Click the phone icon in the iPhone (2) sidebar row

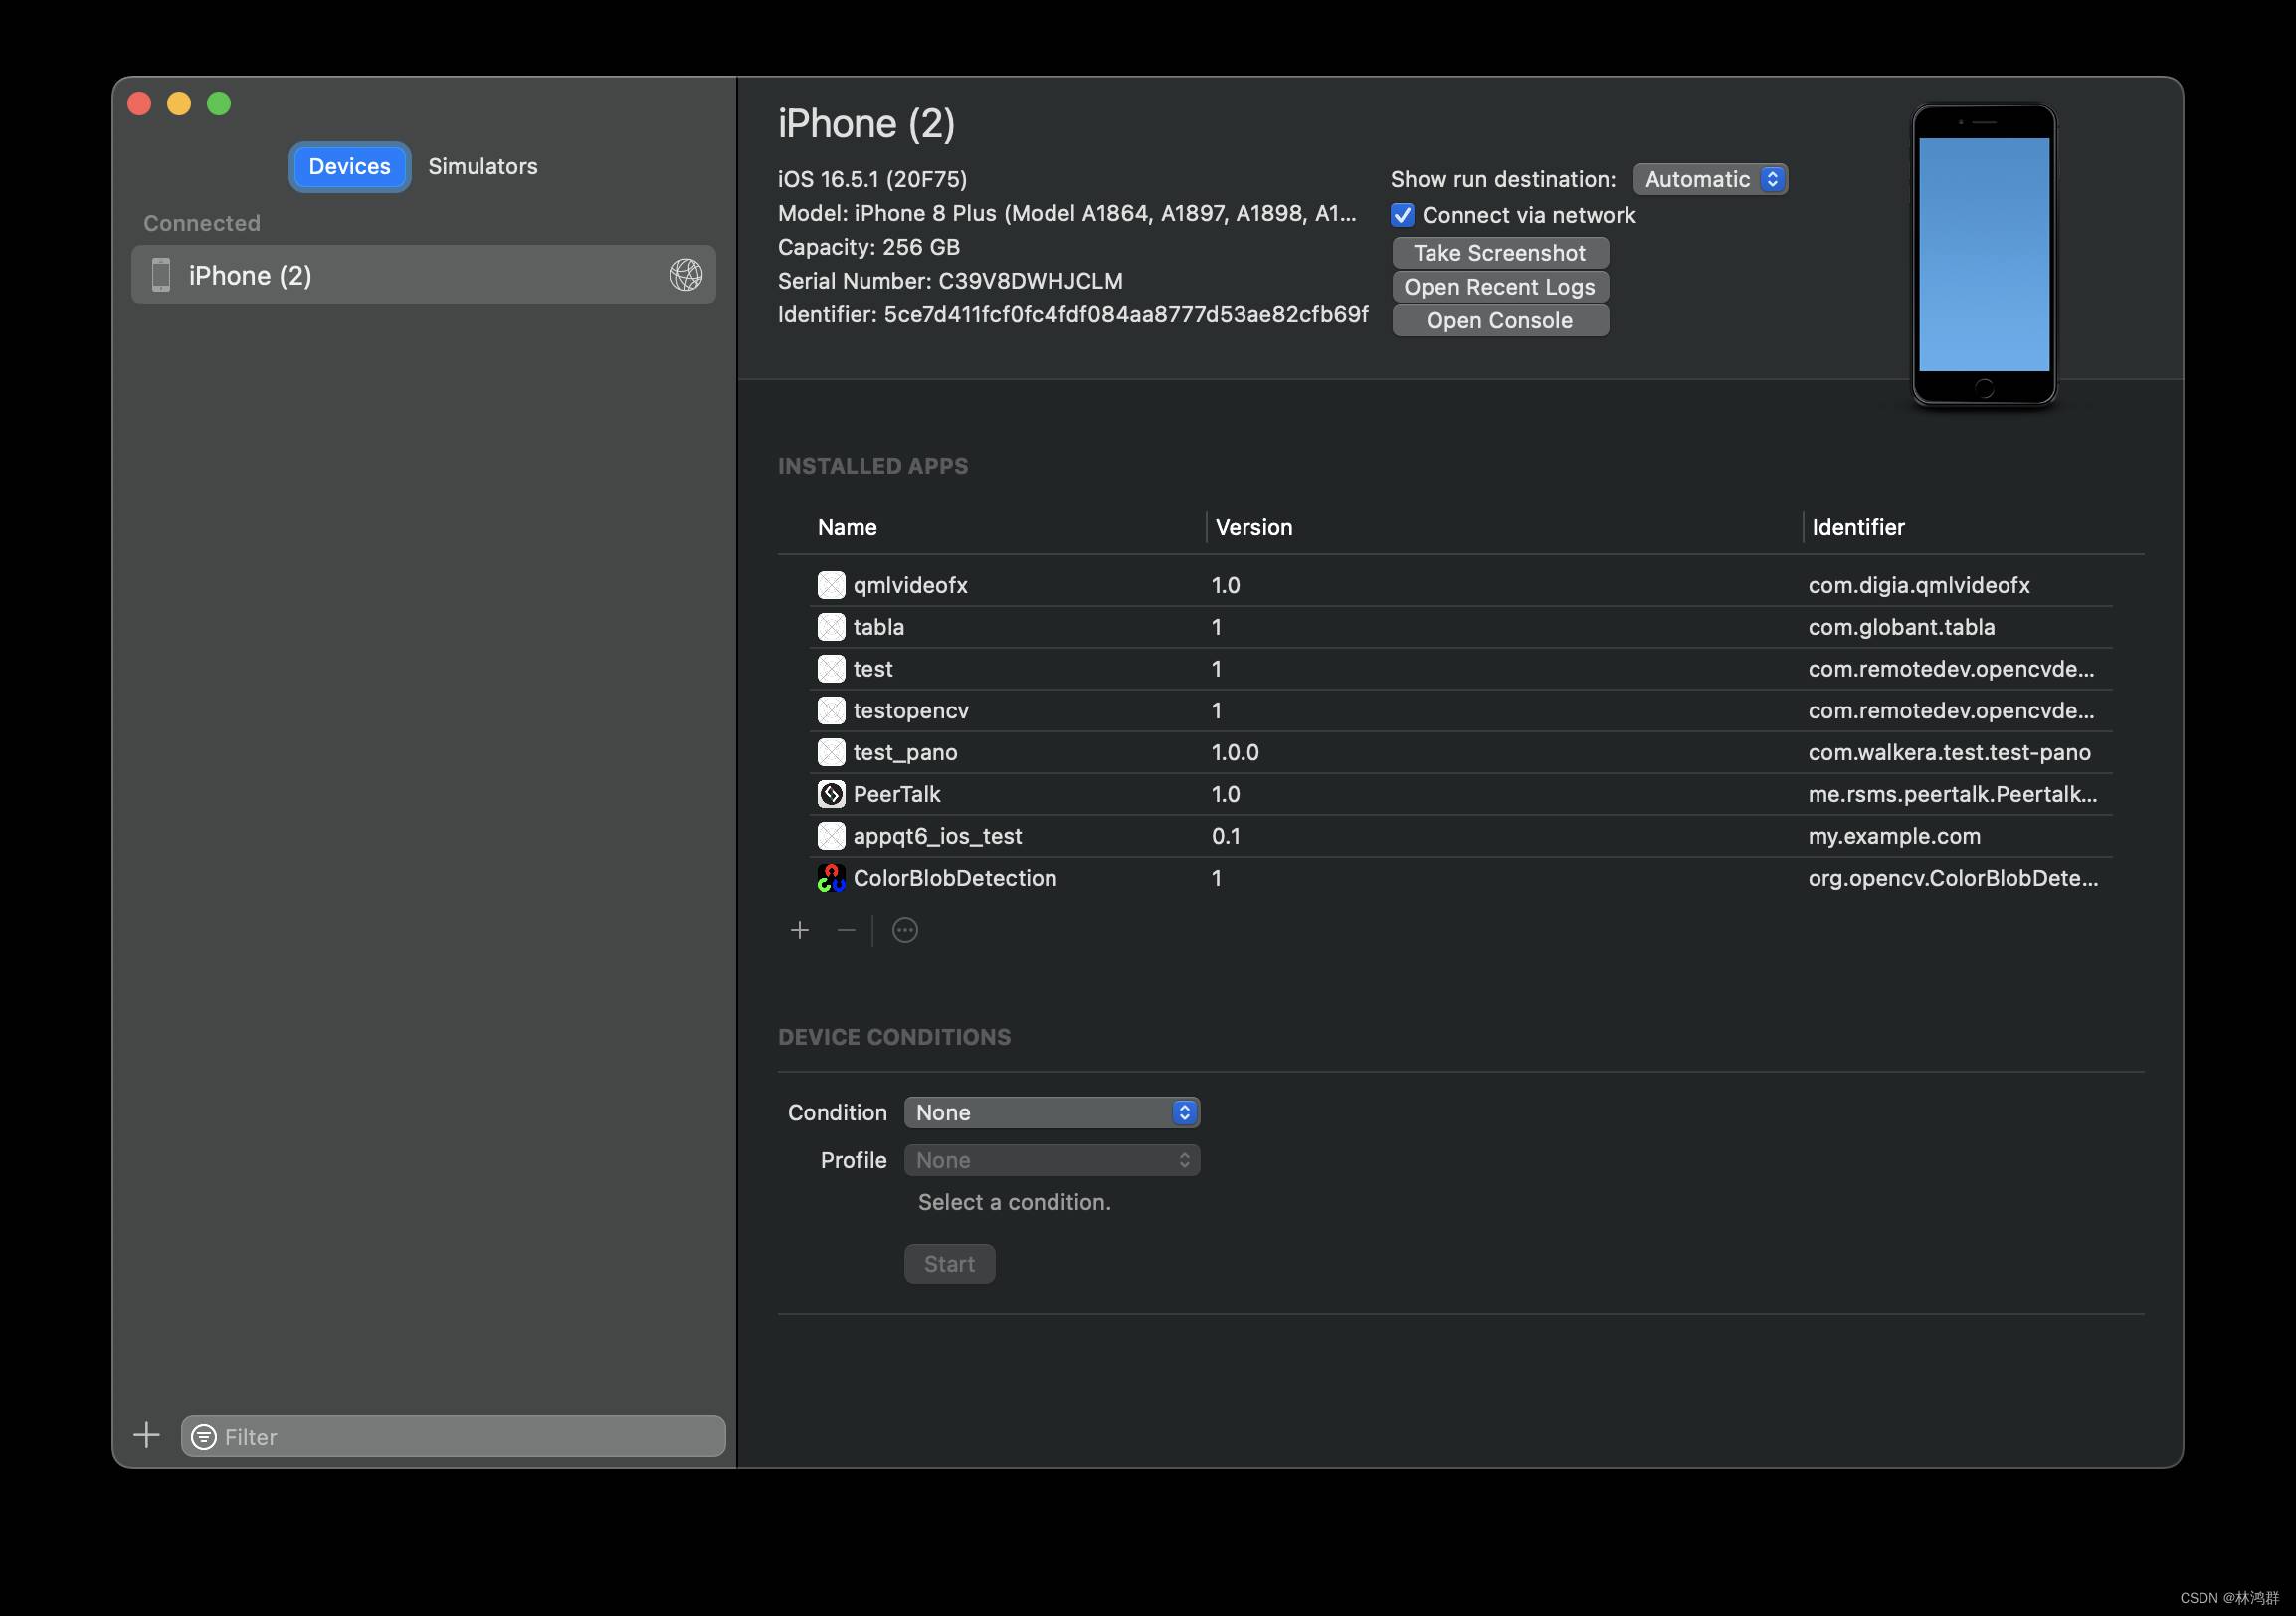point(161,275)
